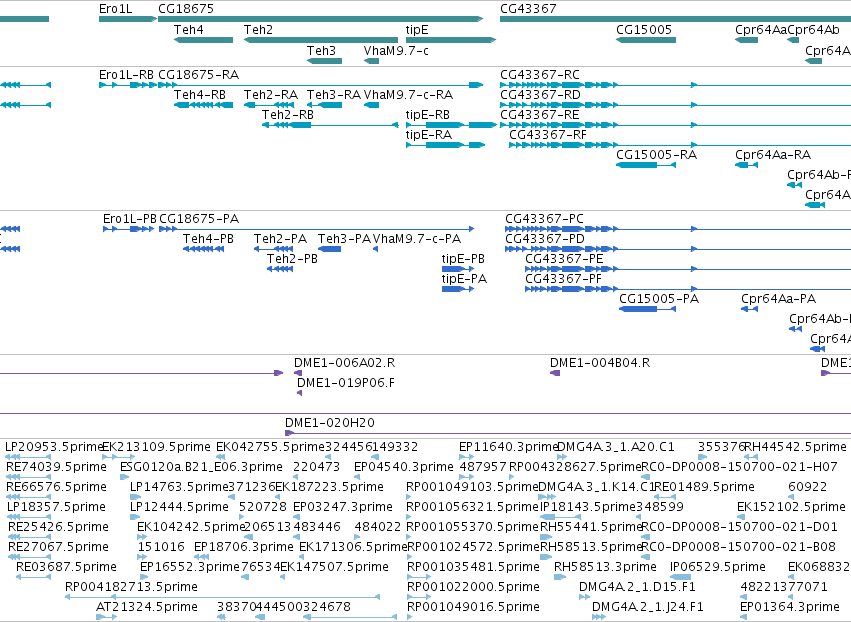Select the Ero1L-RB transcript
The width and height of the screenshot is (851, 622).
[x=128, y=85]
